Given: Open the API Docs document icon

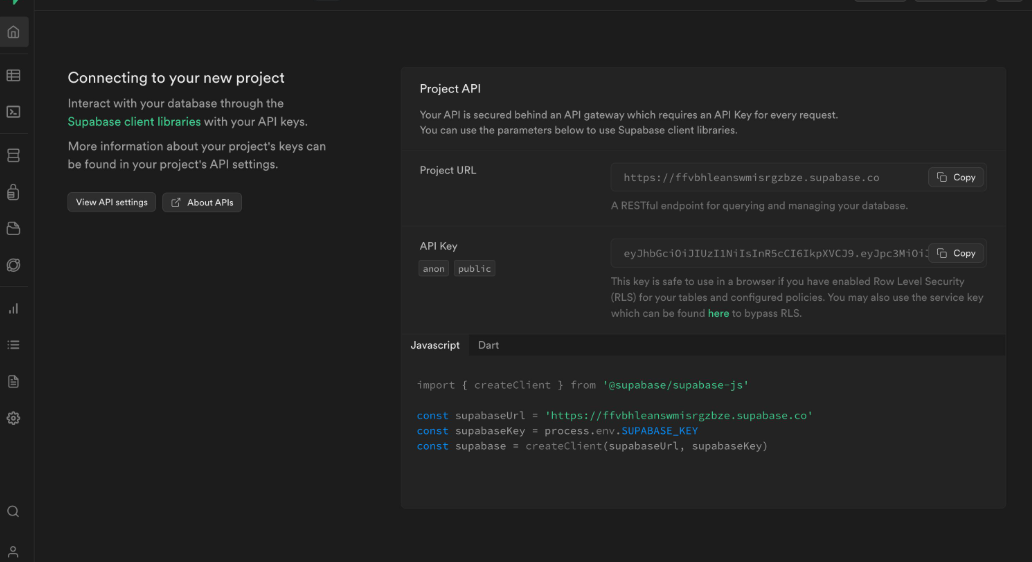Looking at the screenshot, I should click(x=13, y=382).
